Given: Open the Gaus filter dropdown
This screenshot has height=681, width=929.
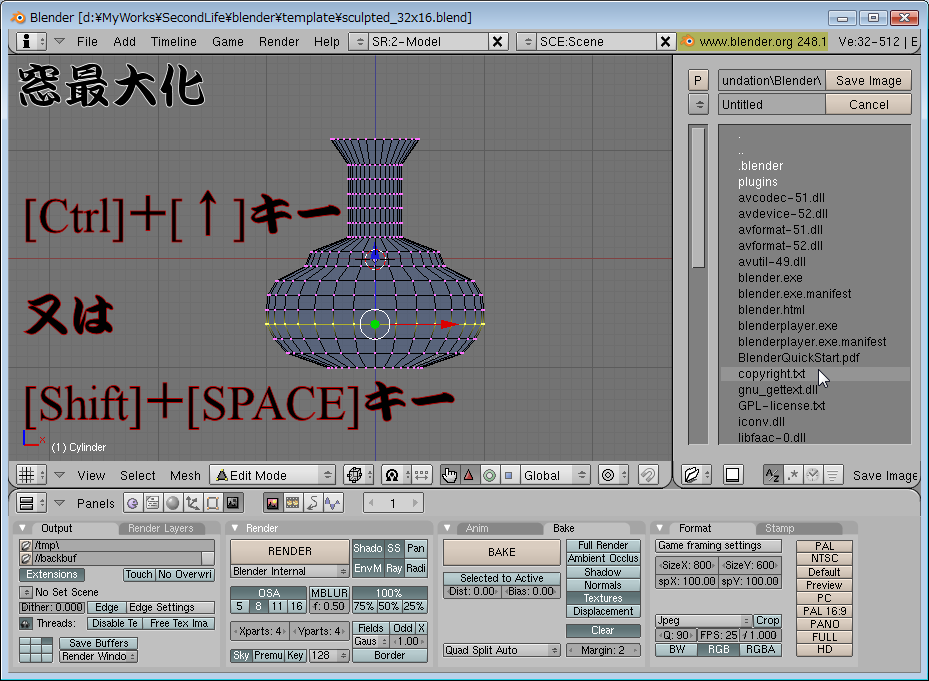Looking at the screenshot, I should tap(371, 641).
